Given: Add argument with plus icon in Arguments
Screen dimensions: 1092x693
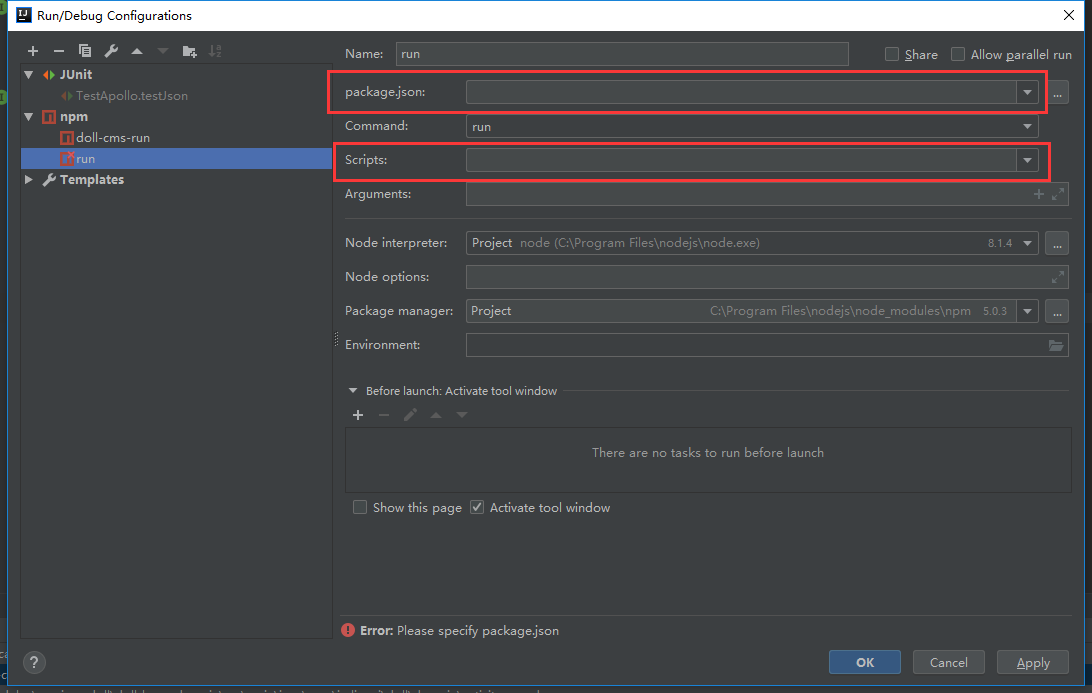Looking at the screenshot, I should (1038, 194).
